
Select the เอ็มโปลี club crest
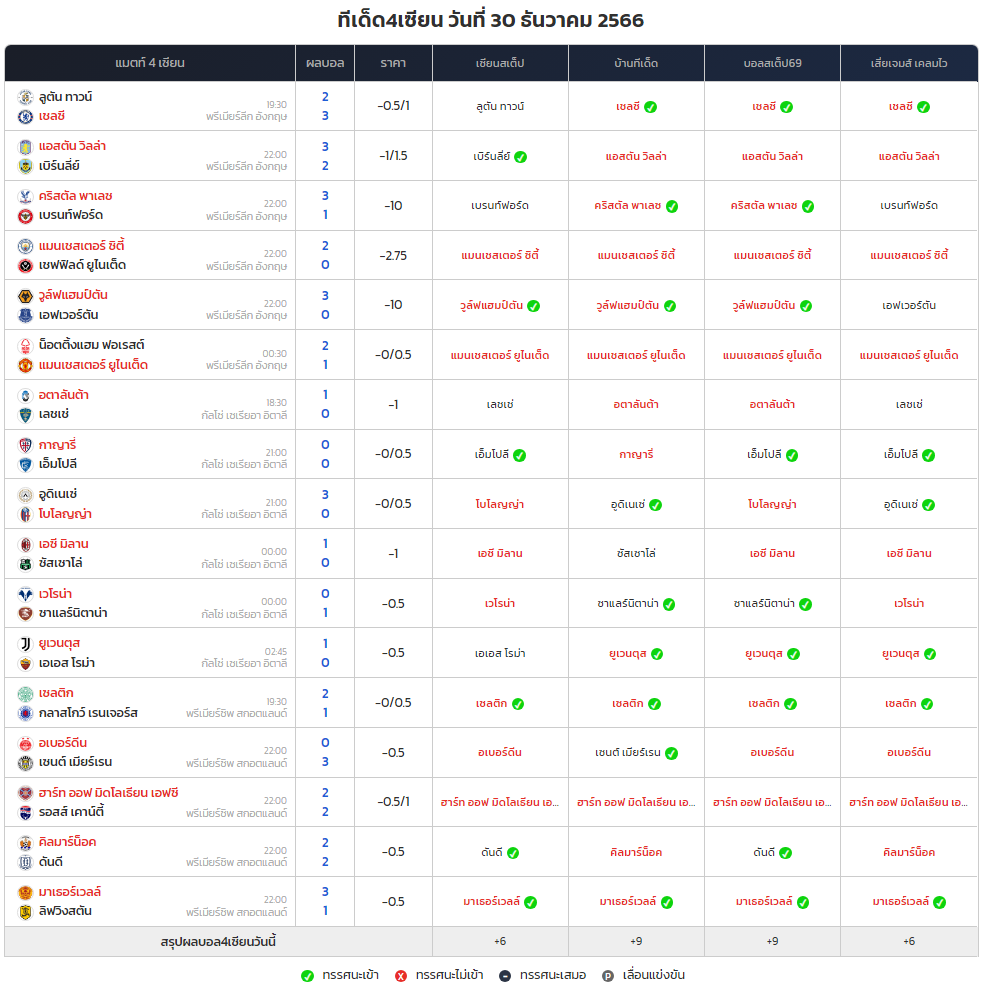(25, 464)
